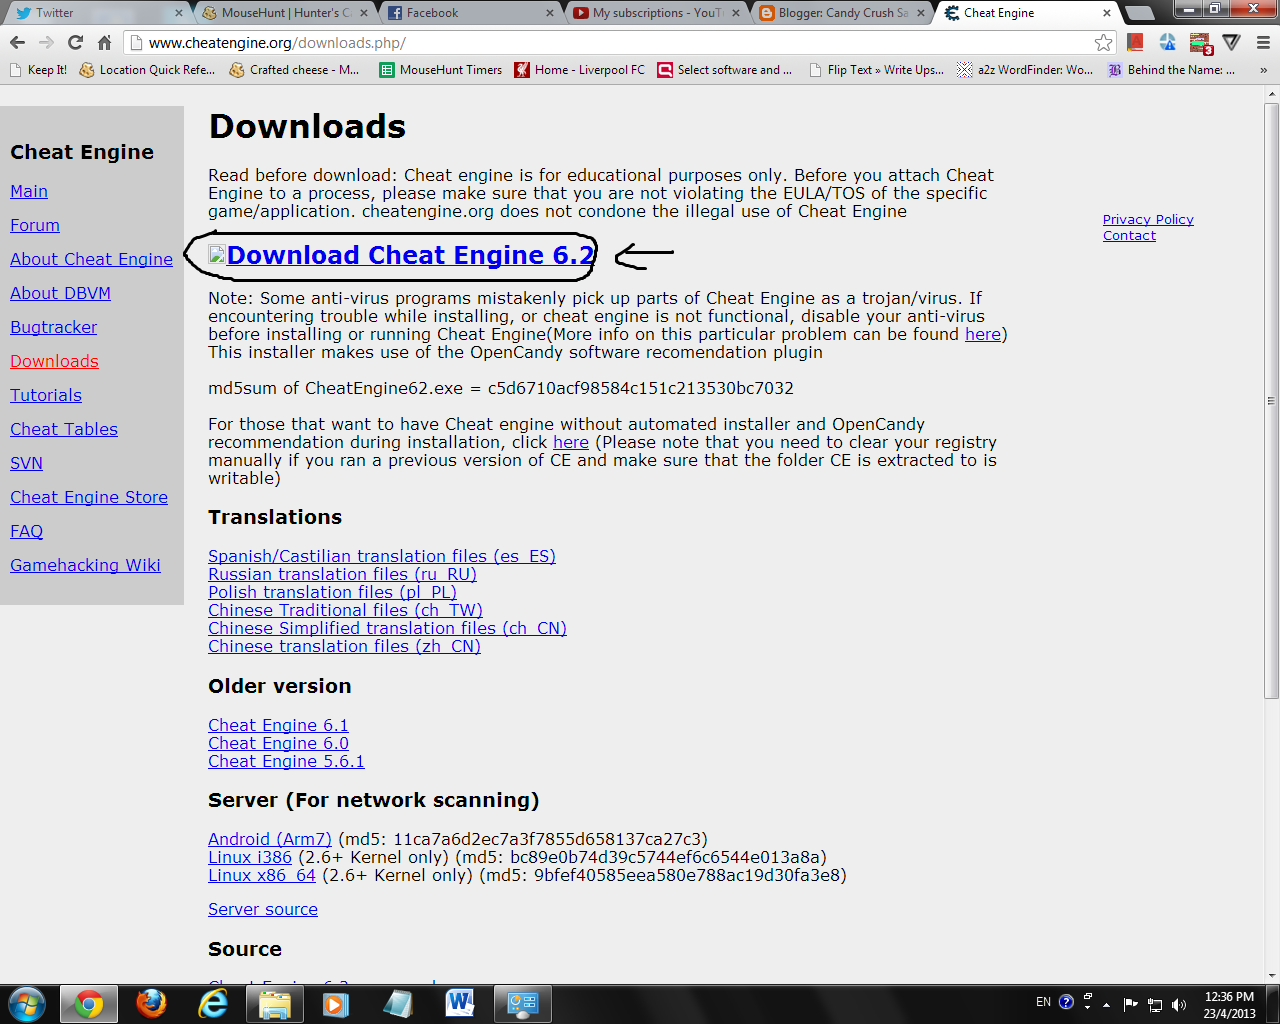Viewport: 1280px width, 1024px height.
Task: Download older Cheat Engine 5.6.1
Action: [x=286, y=761]
